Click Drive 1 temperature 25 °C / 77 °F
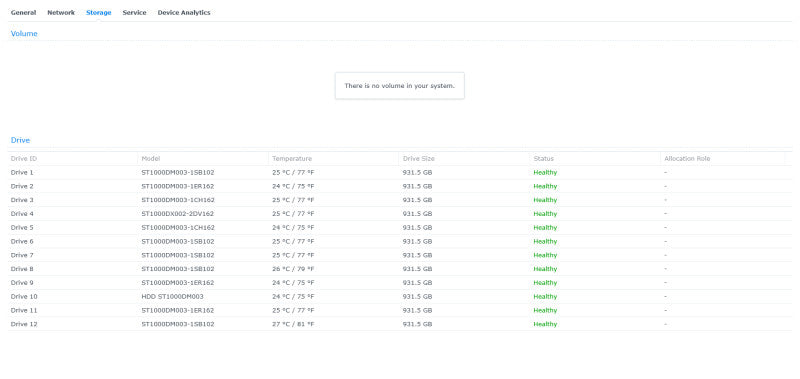Screen dimensions: 800x379 pos(293,172)
